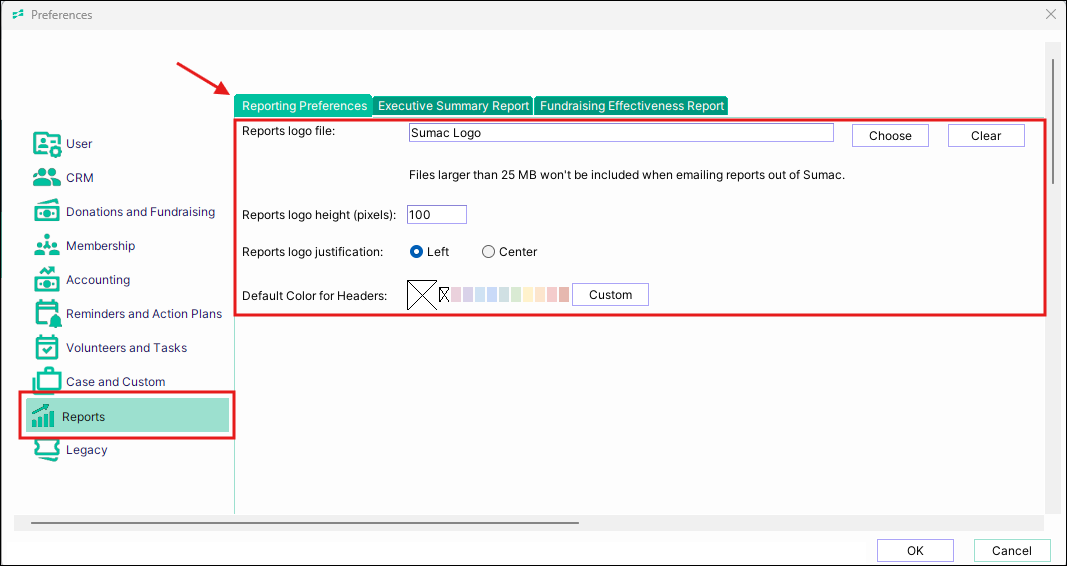This screenshot has width=1067, height=566.
Task: Set logo justification to Center
Action: tap(488, 252)
